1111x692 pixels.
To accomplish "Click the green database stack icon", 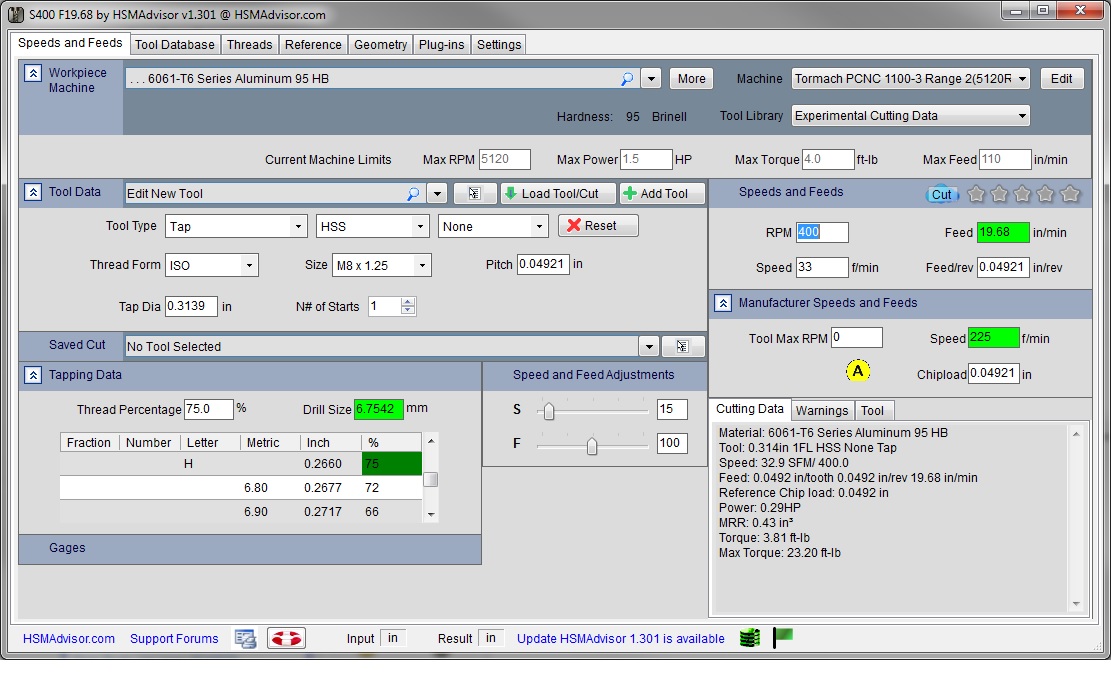I will [x=750, y=638].
